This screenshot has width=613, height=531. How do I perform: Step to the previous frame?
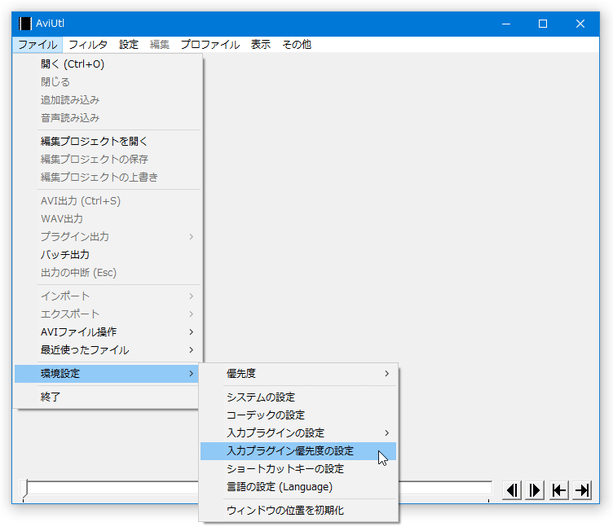click(512, 490)
